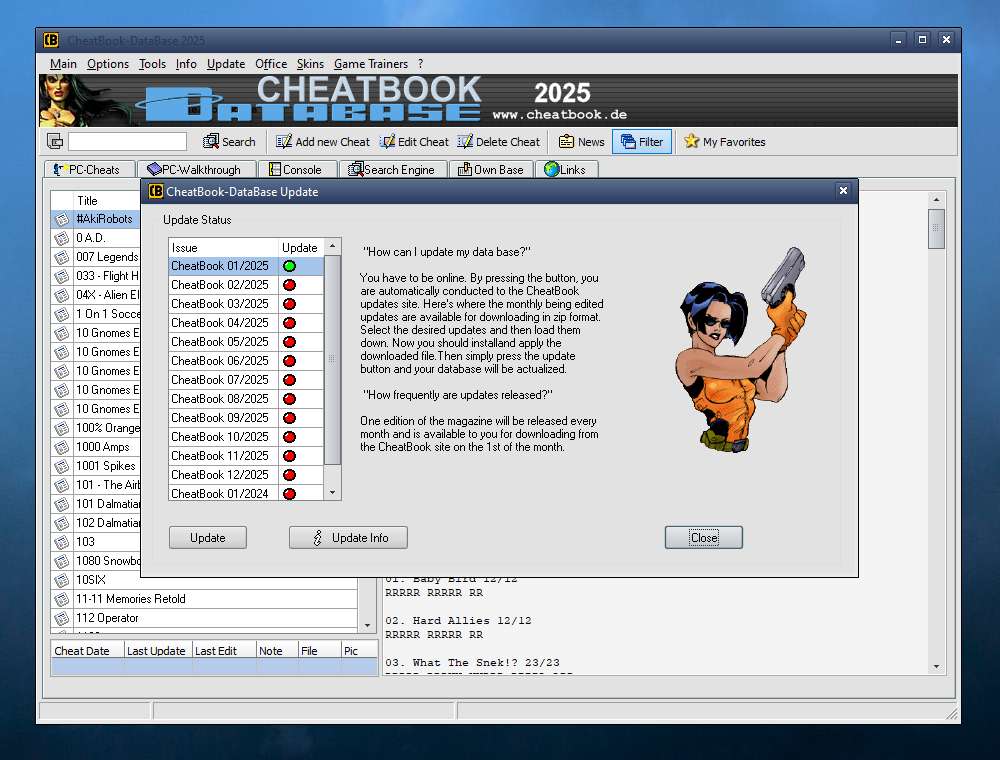
Task: Open the Tools menu
Action: pos(152,64)
